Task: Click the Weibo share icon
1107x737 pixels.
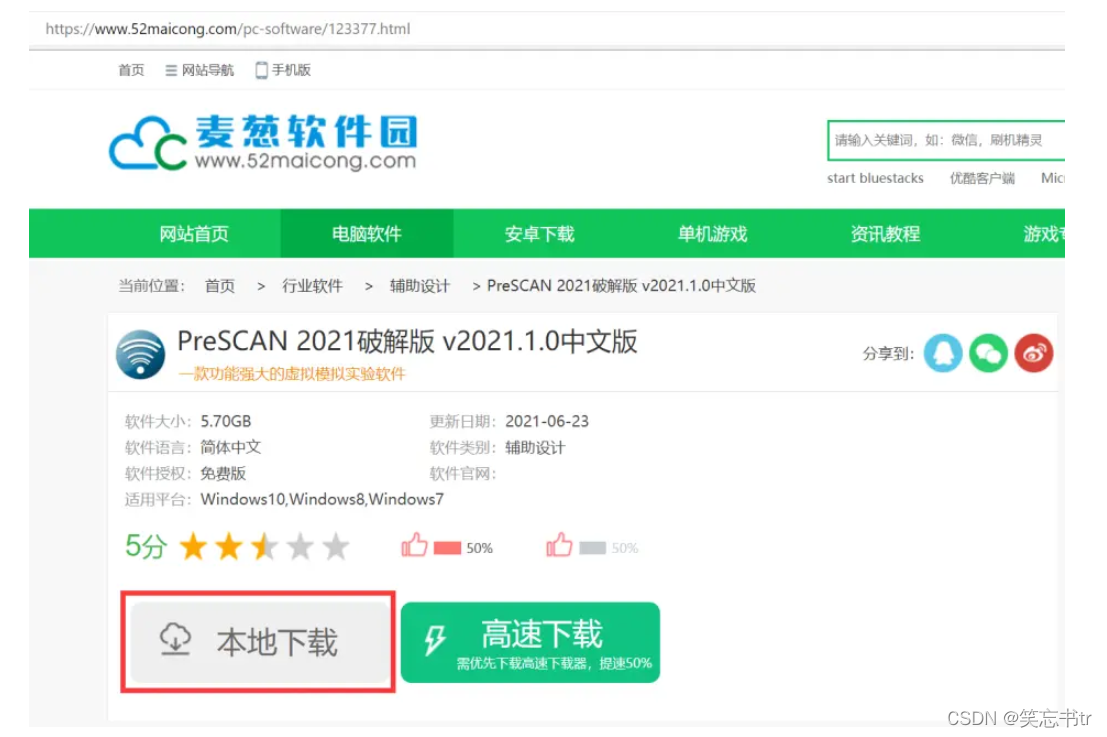Action: point(1034,354)
